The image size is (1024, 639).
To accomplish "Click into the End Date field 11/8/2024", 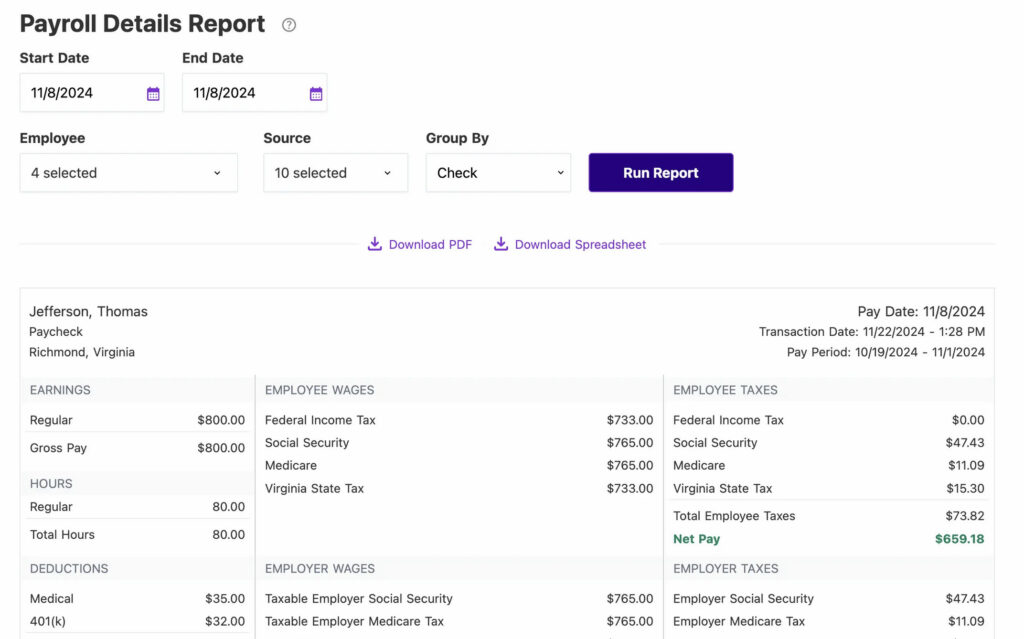I will [x=254, y=93].
